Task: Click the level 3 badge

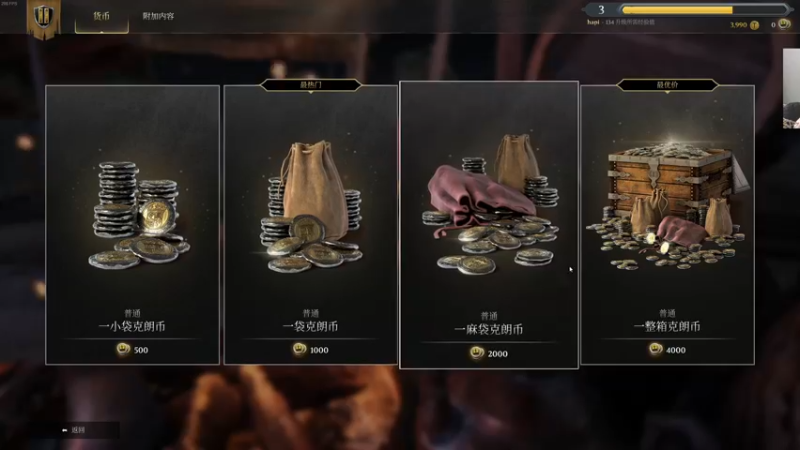Action: pyautogui.click(x=601, y=10)
